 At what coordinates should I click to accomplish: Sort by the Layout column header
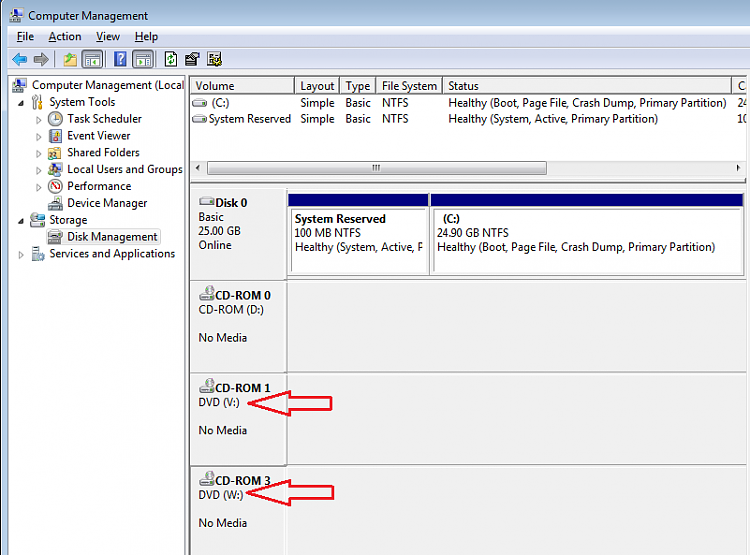pos(317,86)
